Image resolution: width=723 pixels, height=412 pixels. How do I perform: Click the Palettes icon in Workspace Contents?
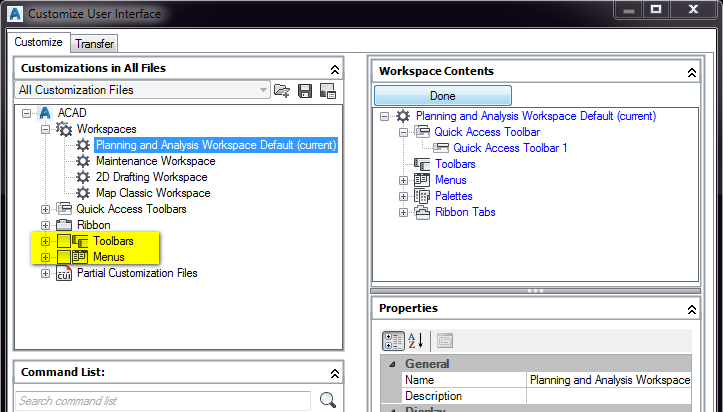422,196
